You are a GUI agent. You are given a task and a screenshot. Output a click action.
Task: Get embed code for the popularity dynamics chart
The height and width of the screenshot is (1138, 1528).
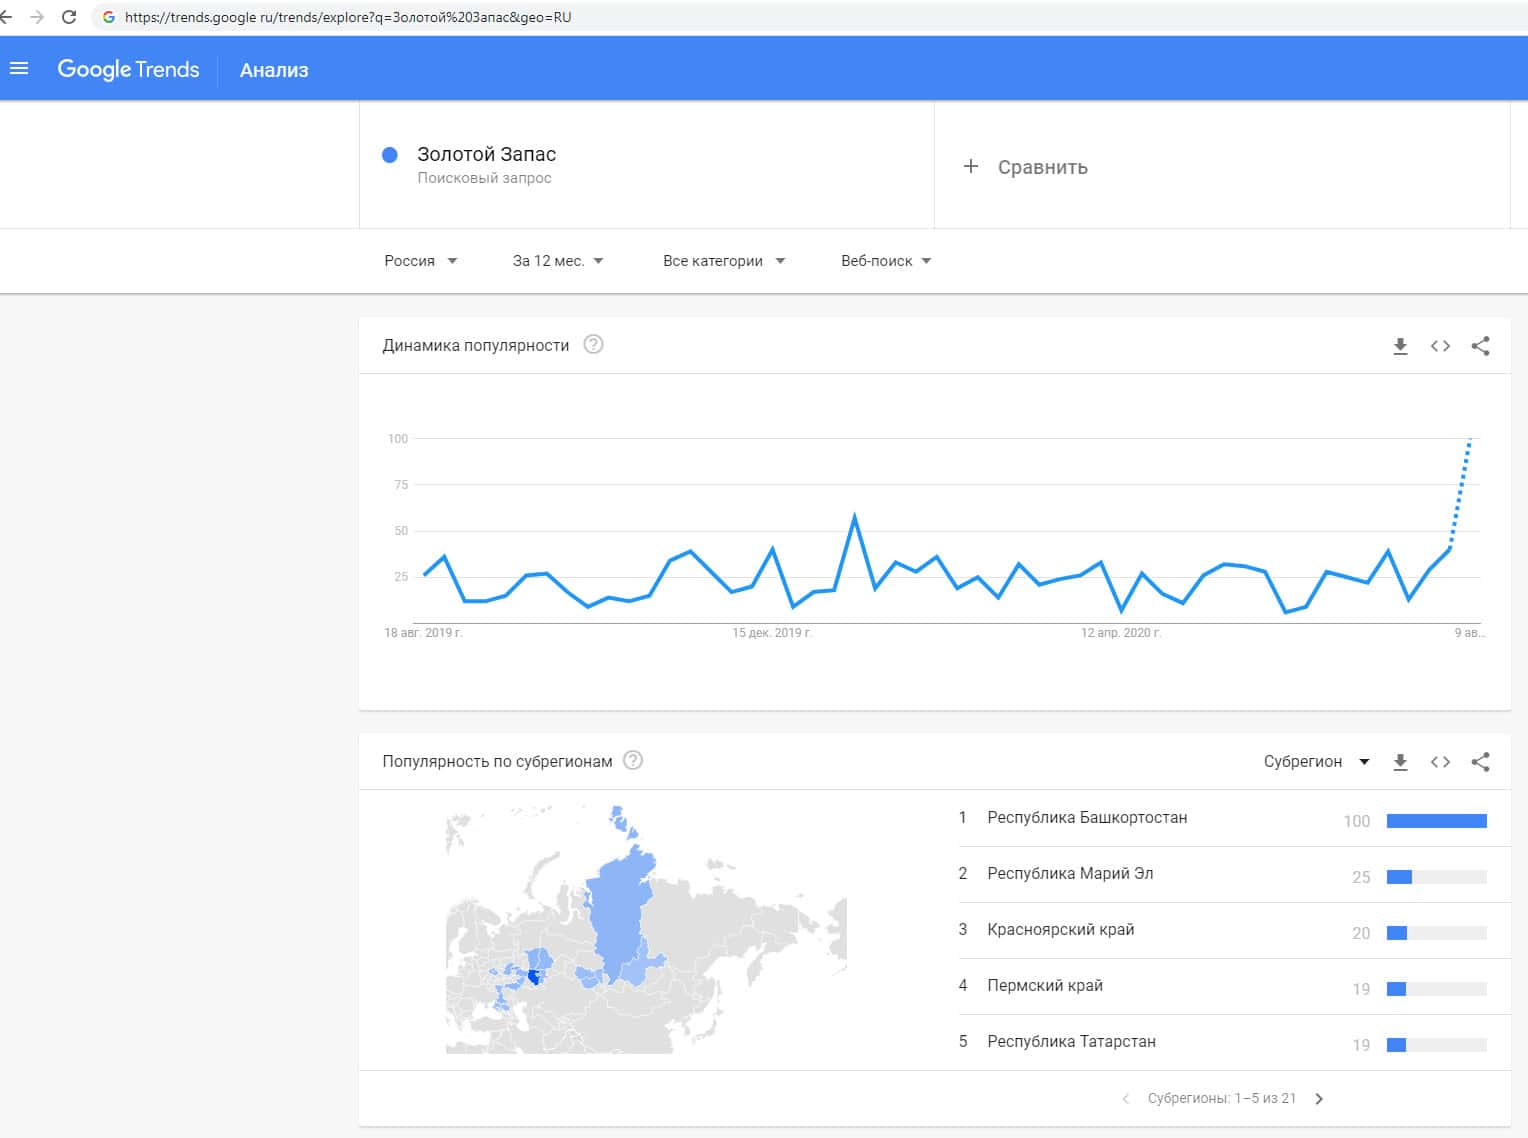(1440, 346)
